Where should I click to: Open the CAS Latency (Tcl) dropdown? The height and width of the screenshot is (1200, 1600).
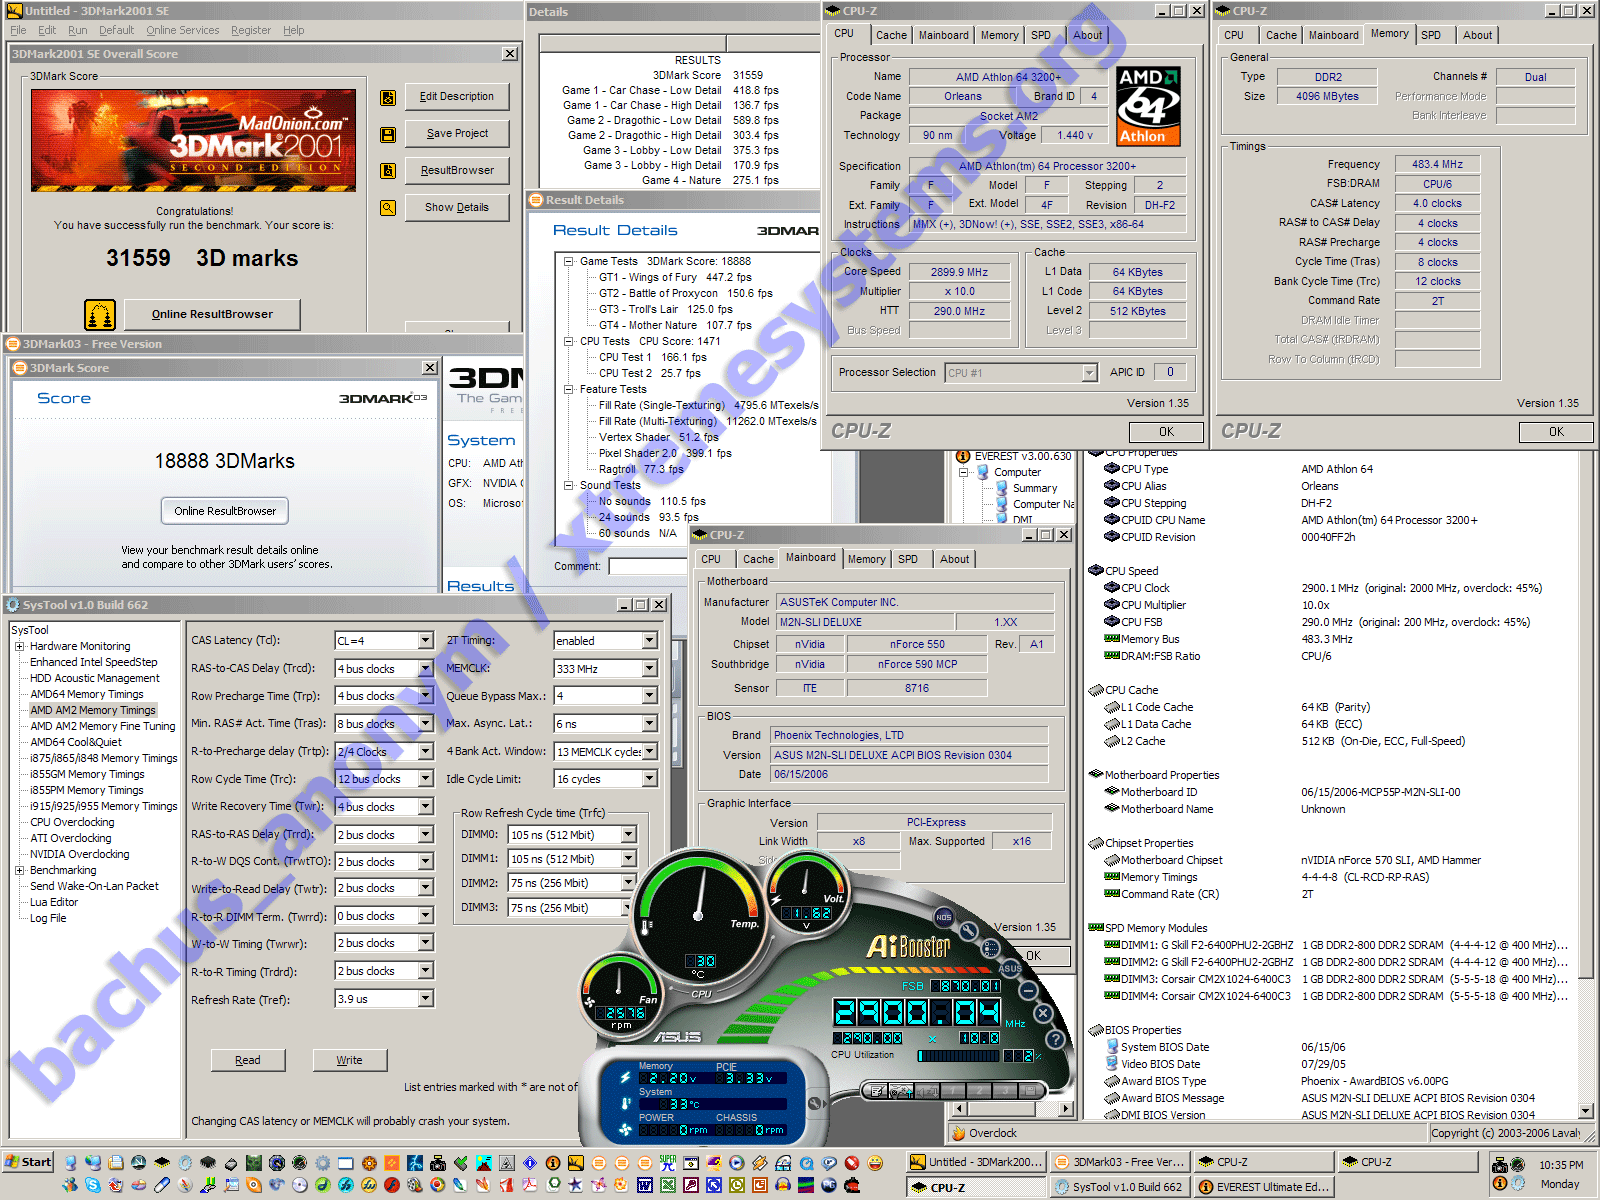[425, 641]
